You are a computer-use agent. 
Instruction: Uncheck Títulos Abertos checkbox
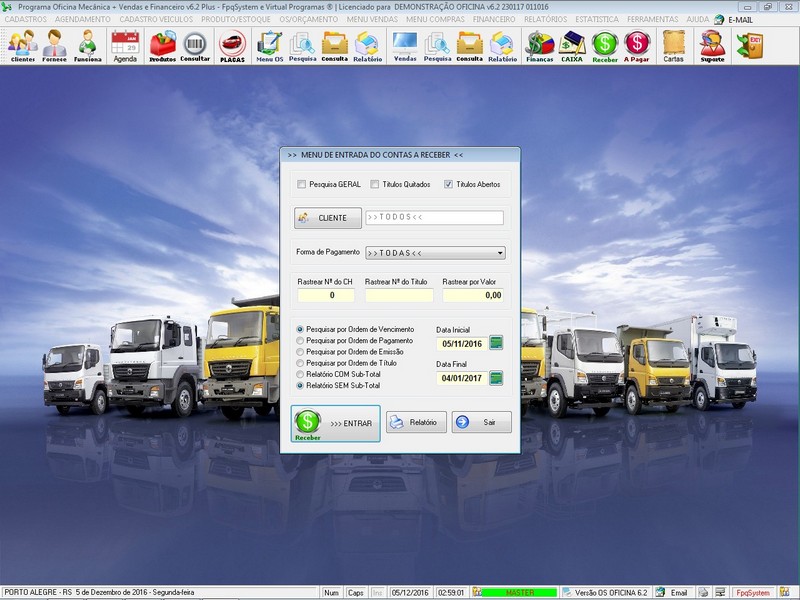point(448,184)
